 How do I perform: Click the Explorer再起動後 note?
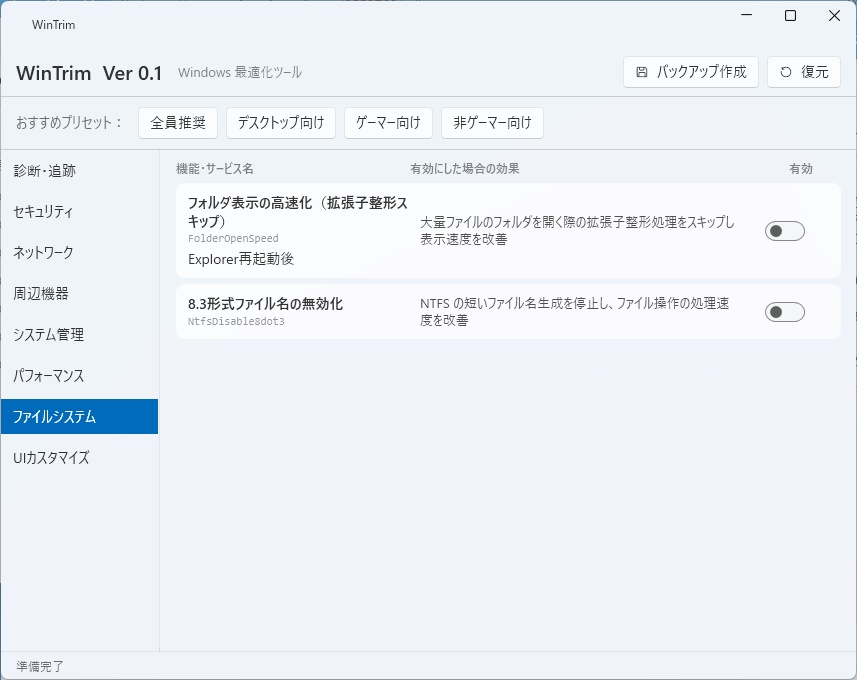point(241,259)
